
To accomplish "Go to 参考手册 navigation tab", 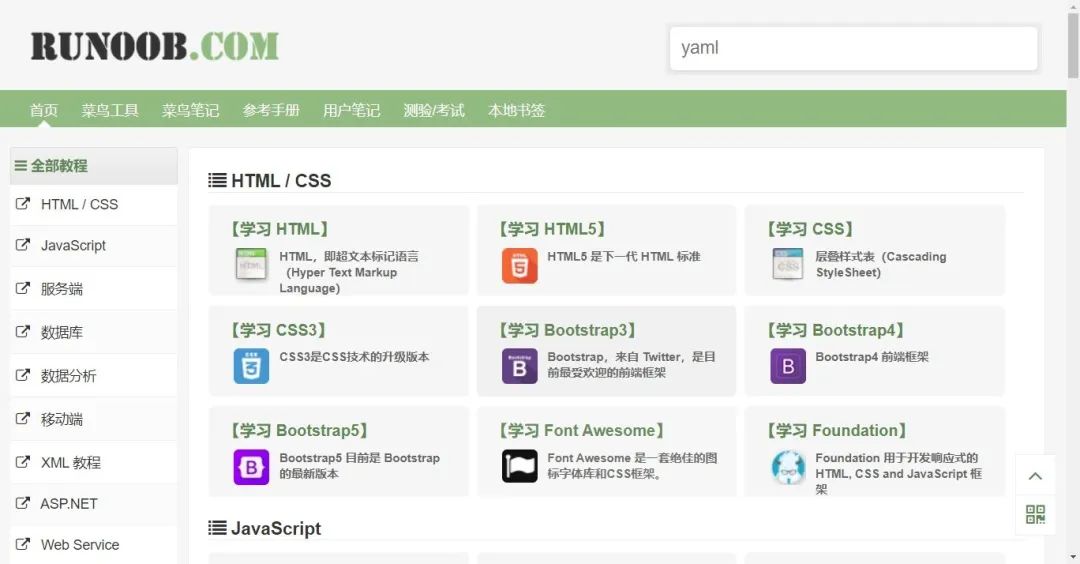I will (x=271, y=110).
